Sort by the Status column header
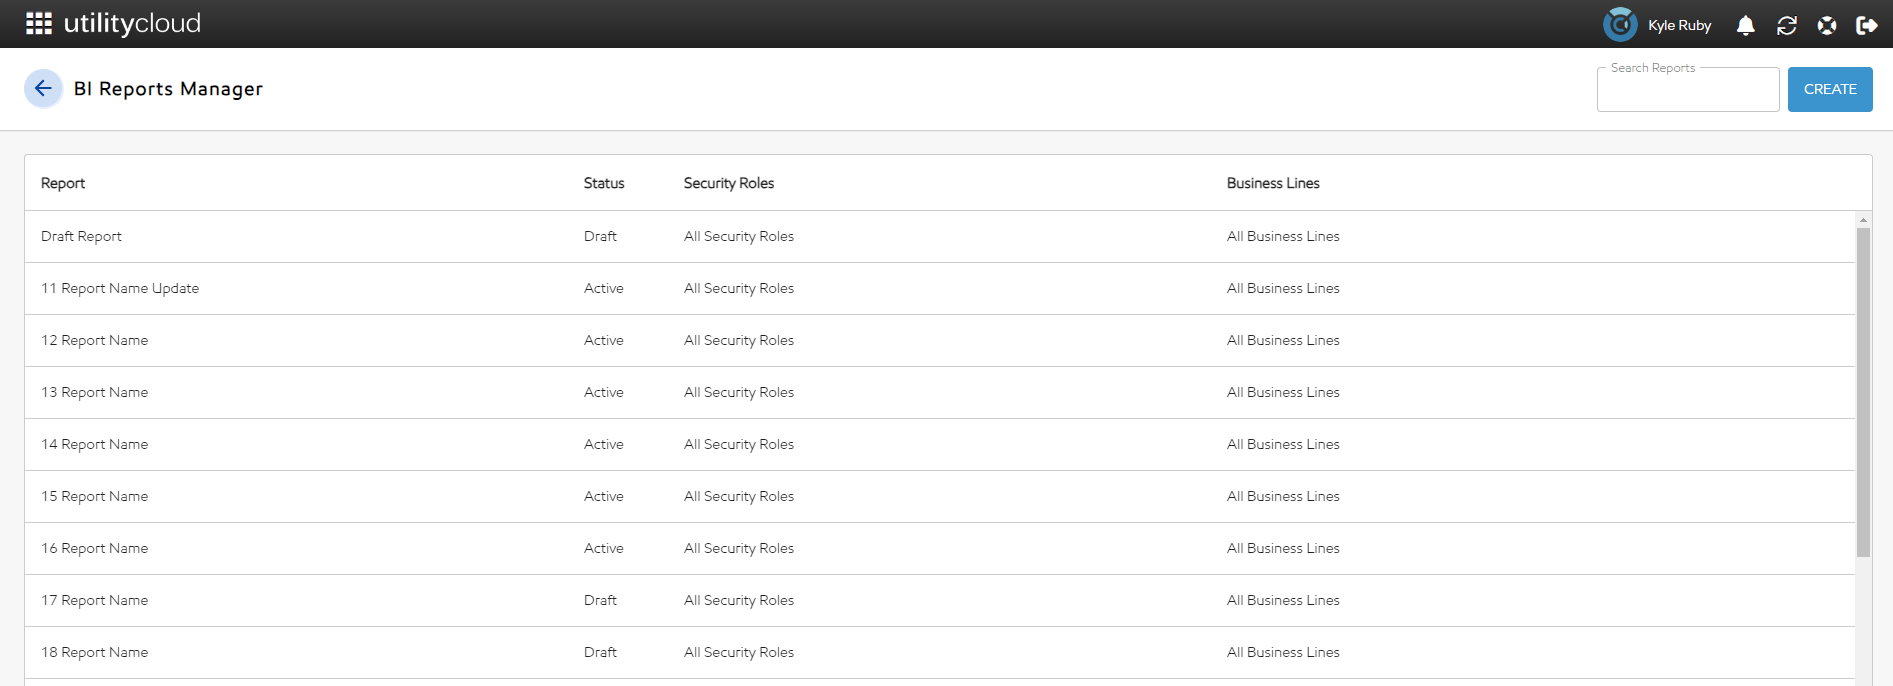1893x686 pixels. click(604, 183)
